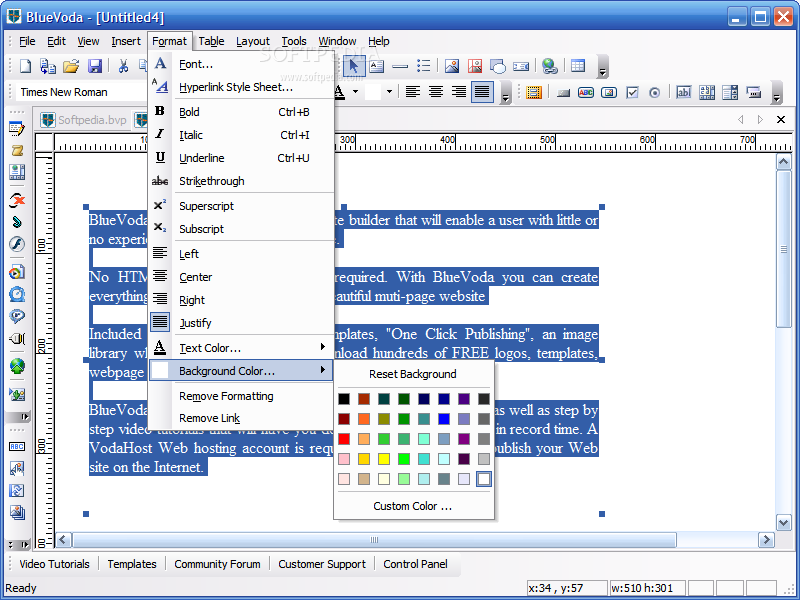This screenshot has width=800, height=600.
Task: Toggle Bold in the Format menu
Action: coord(189,112)
